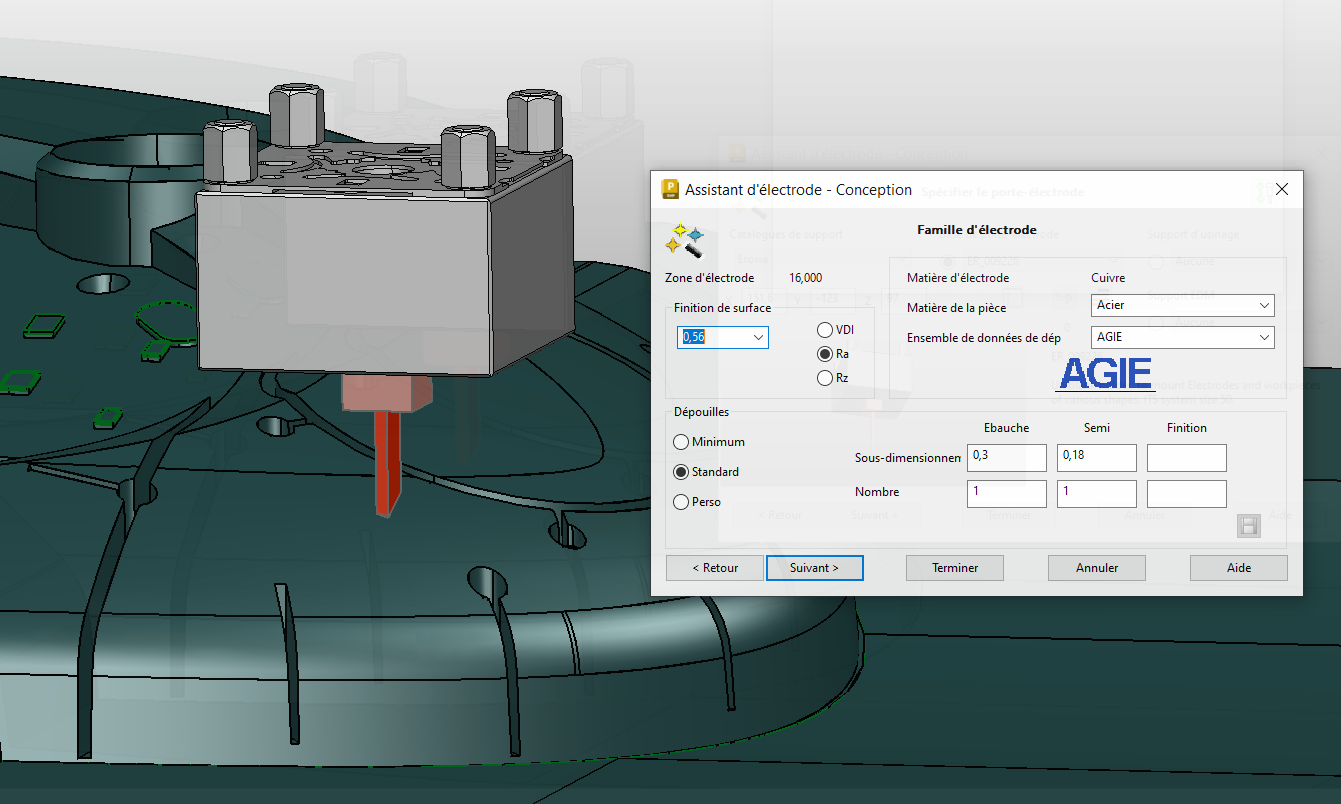Expand the Matière de la pièce dropdown
Screen dimensions: 1341x804
(x=1264, y=305)
